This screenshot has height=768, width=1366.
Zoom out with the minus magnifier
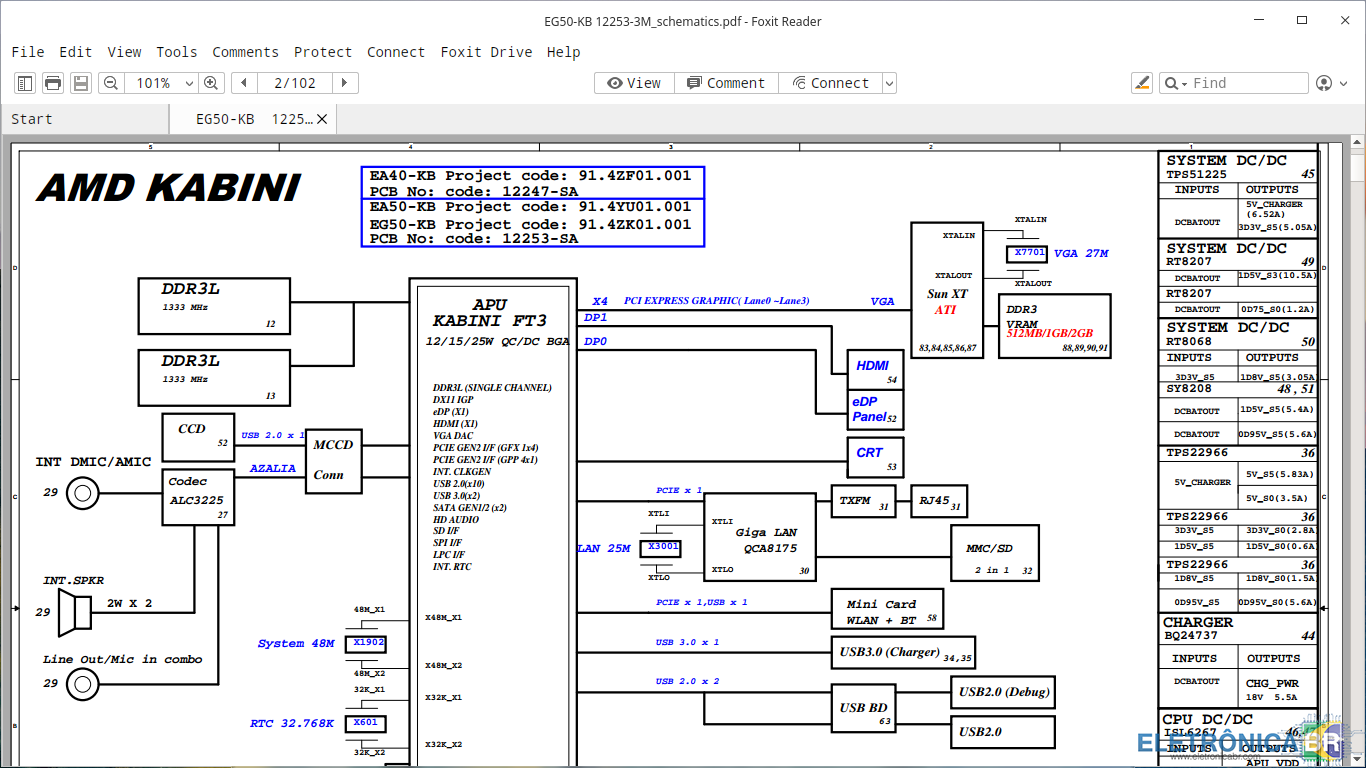[x=111, y=83]
